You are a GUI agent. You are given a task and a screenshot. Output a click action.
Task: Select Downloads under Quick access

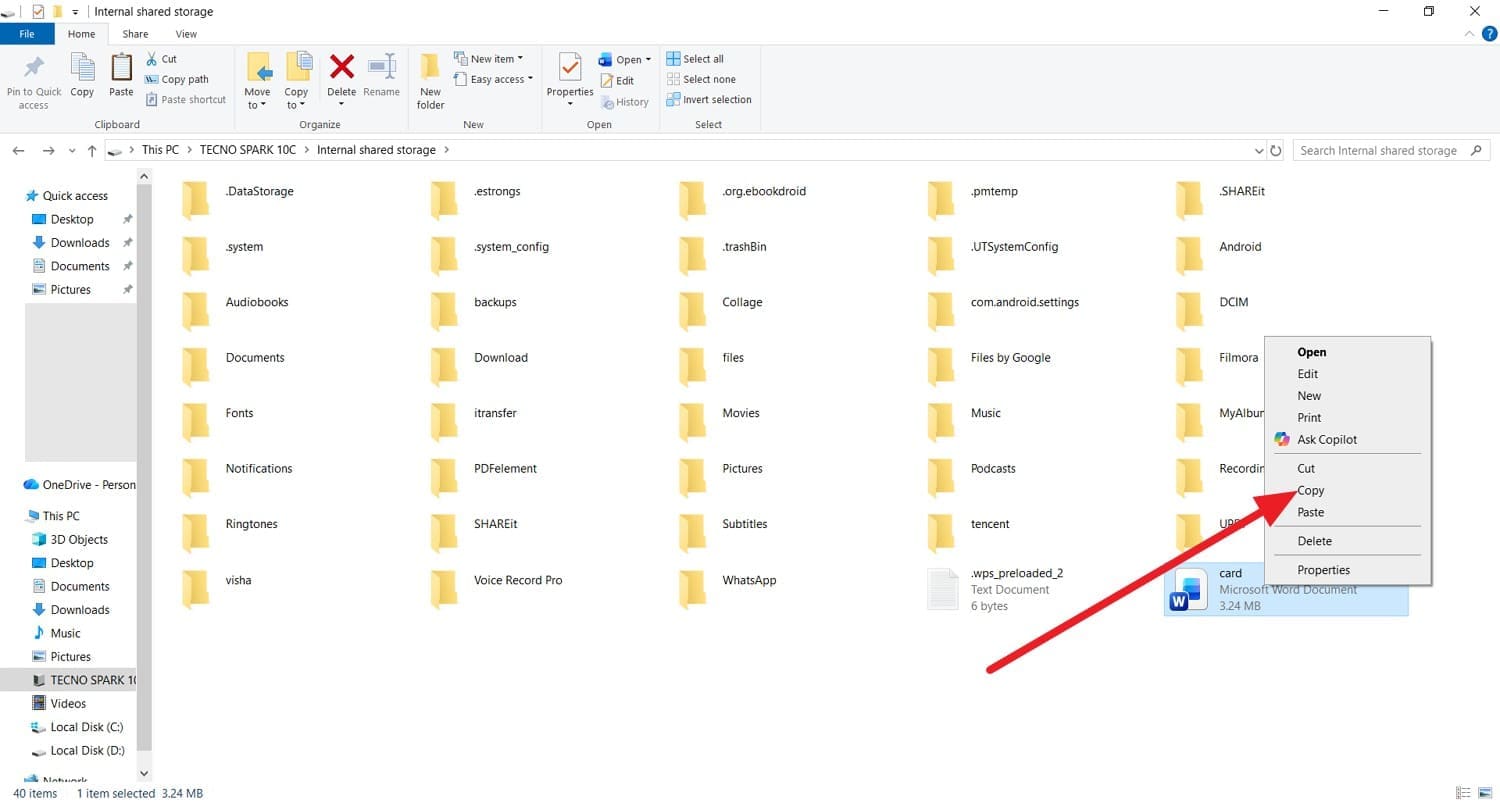80,243
